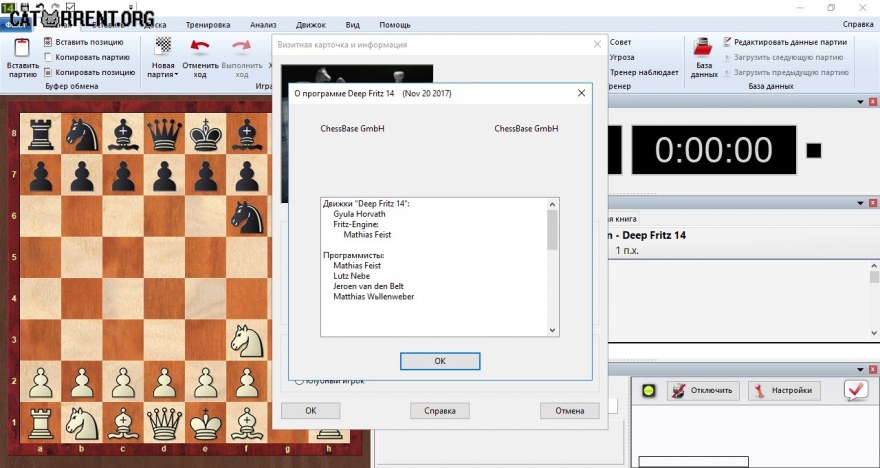
Task: Select the Gyula Horvath credits line
Action: coord(359,214)
